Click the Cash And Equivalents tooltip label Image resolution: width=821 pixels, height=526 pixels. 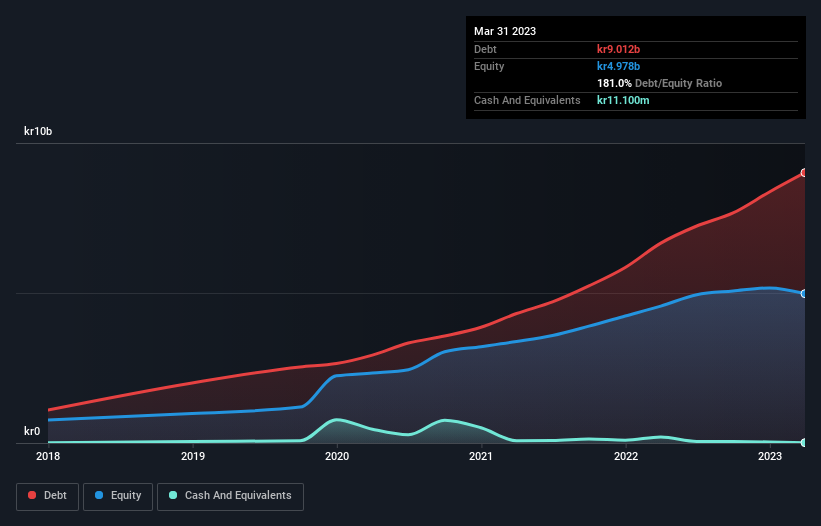[527, 100]
